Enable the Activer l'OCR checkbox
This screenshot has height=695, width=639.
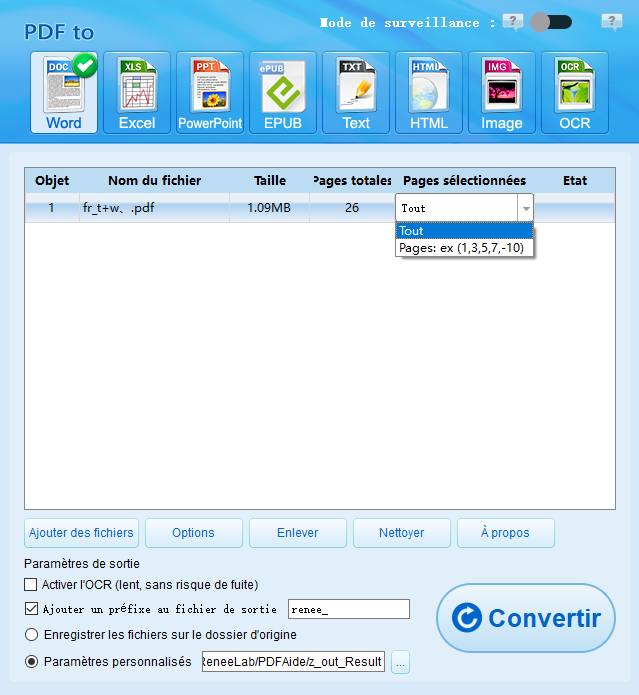tap(31, 585)
